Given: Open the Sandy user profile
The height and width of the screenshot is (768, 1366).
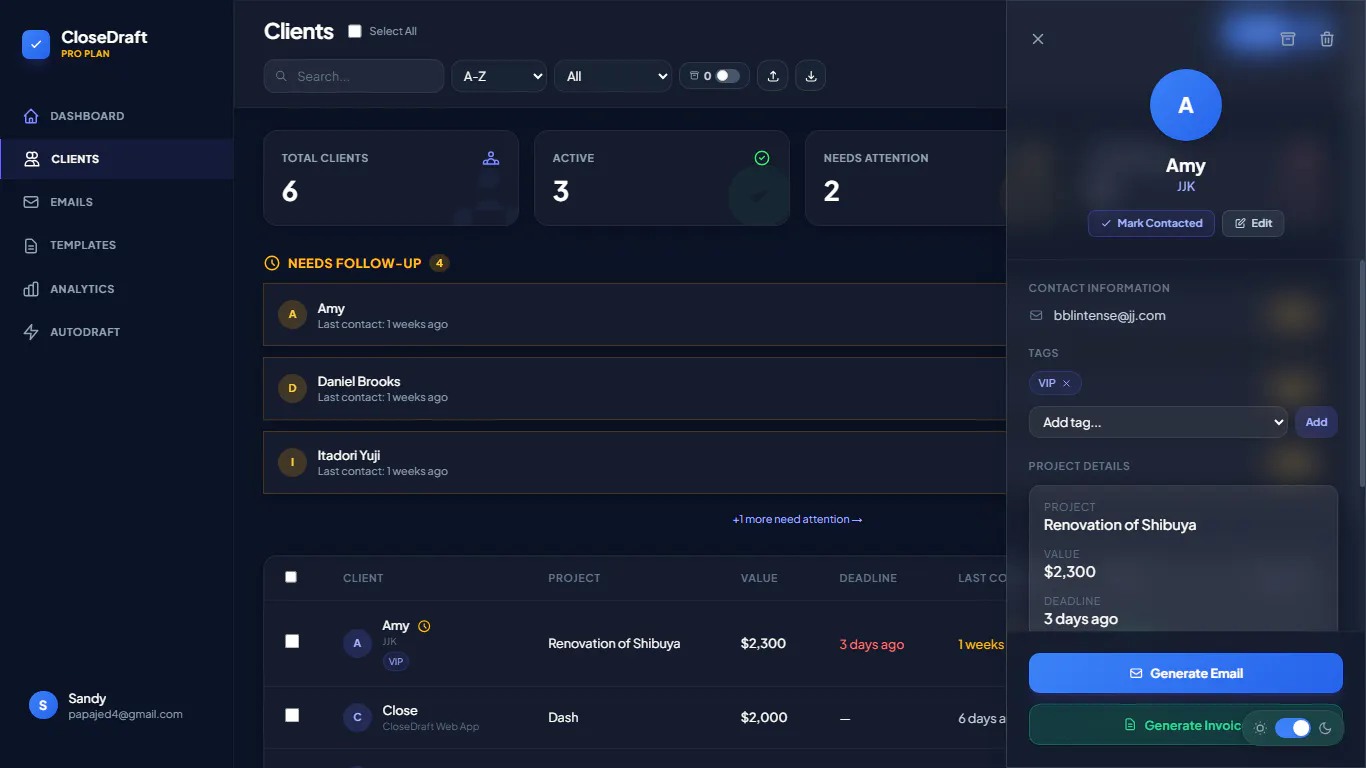Looking at the screenshot, I should pos(117,706).
